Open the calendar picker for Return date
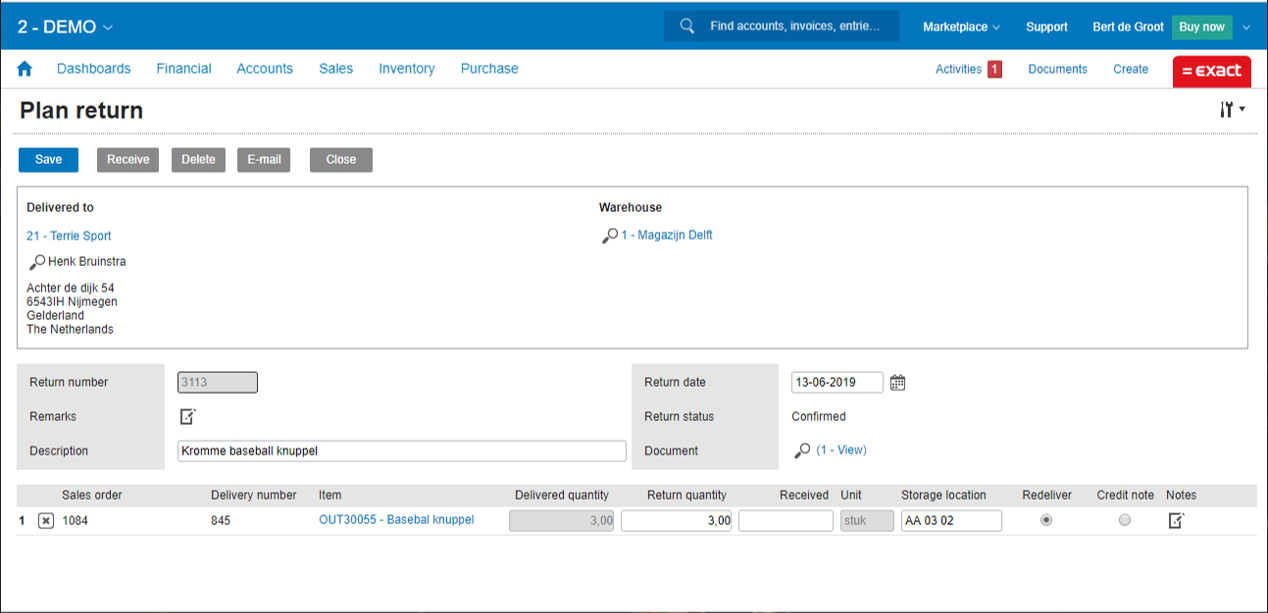The image size is (1268, 613). click(x=897, y=382)
